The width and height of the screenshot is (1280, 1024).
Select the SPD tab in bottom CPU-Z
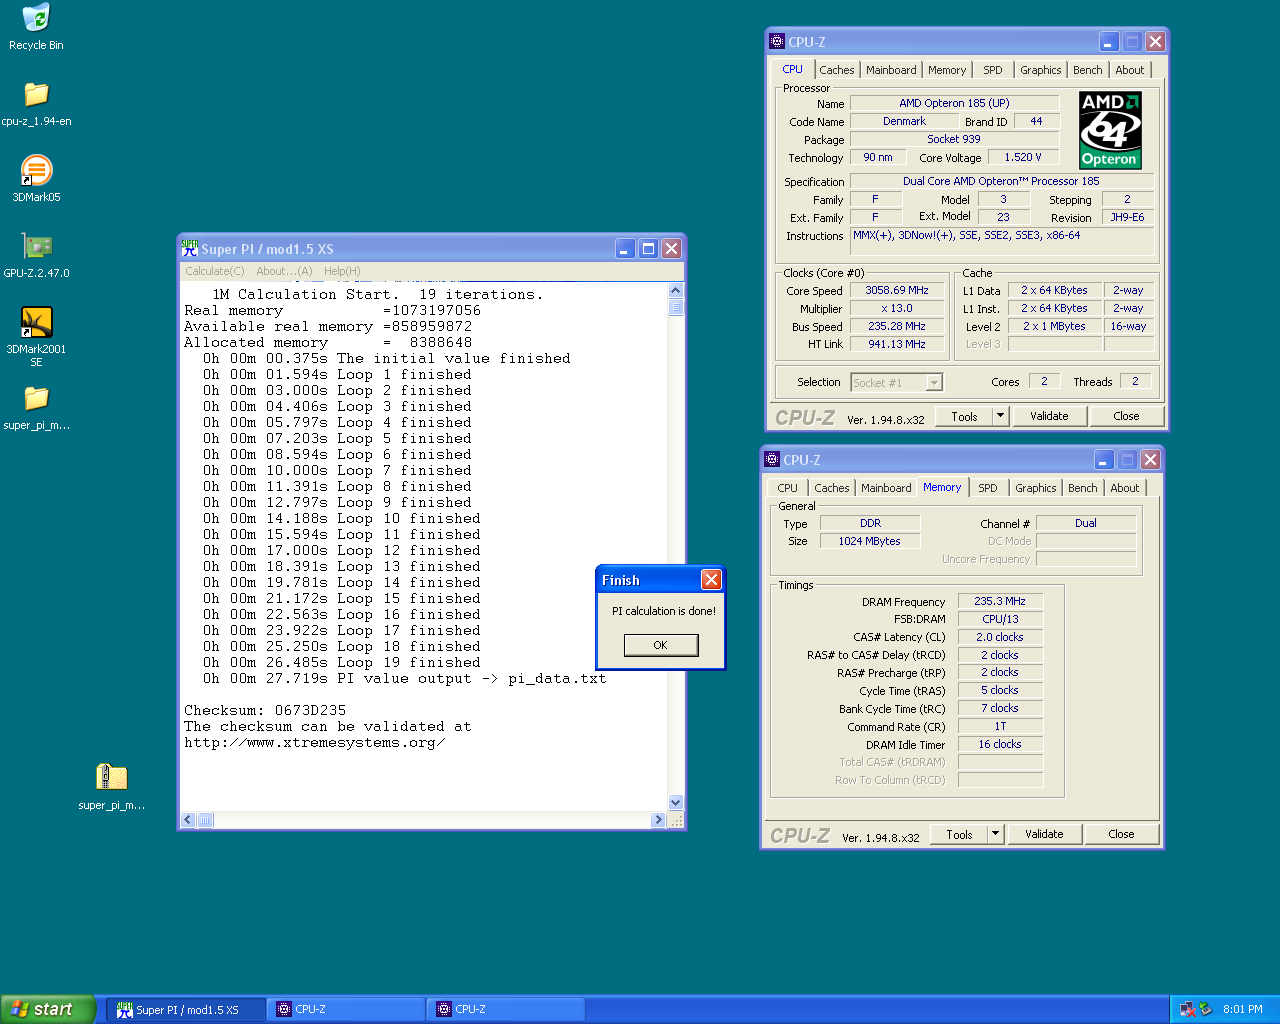[988, 488]
